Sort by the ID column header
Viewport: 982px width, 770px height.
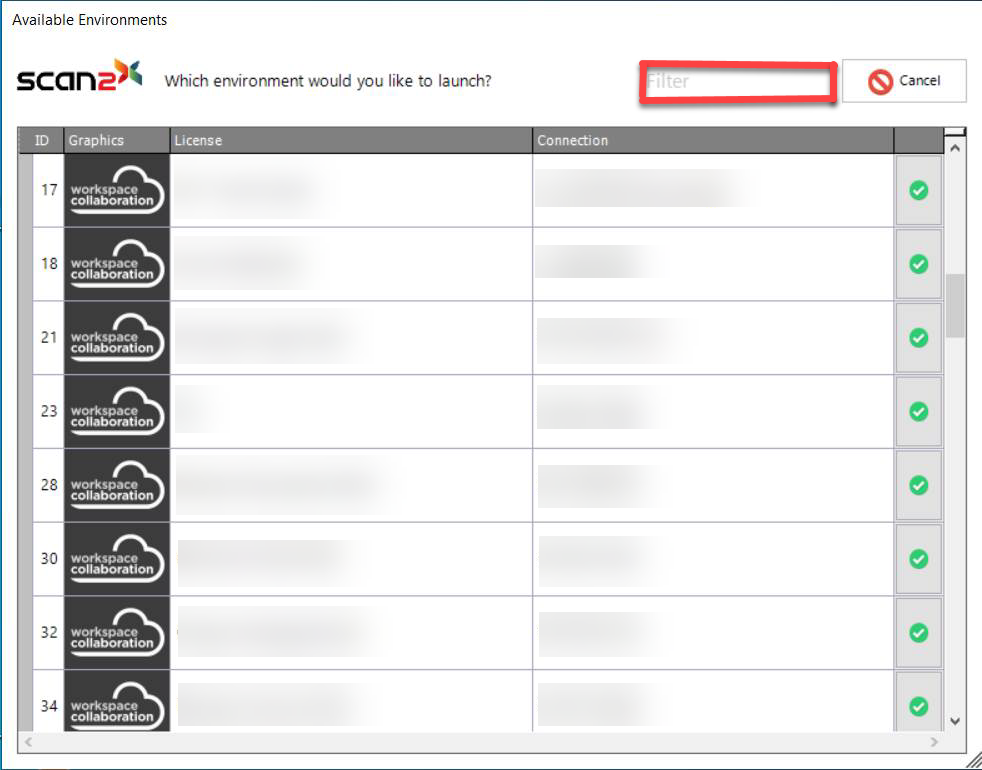42,140
